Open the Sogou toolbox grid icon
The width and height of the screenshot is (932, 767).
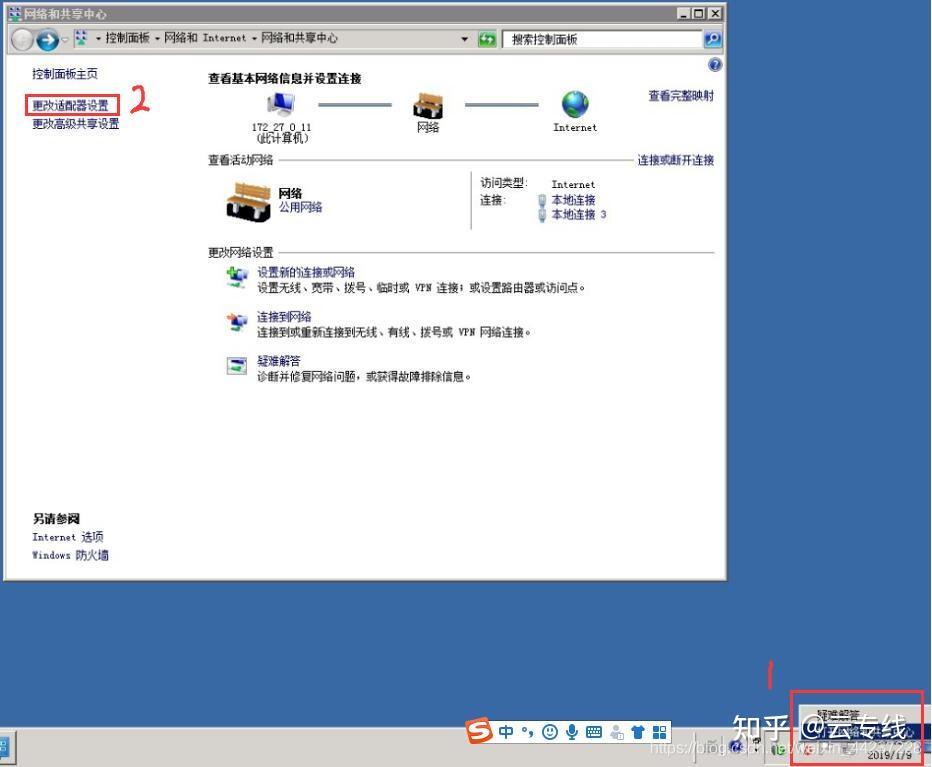[x=658, y=732]
